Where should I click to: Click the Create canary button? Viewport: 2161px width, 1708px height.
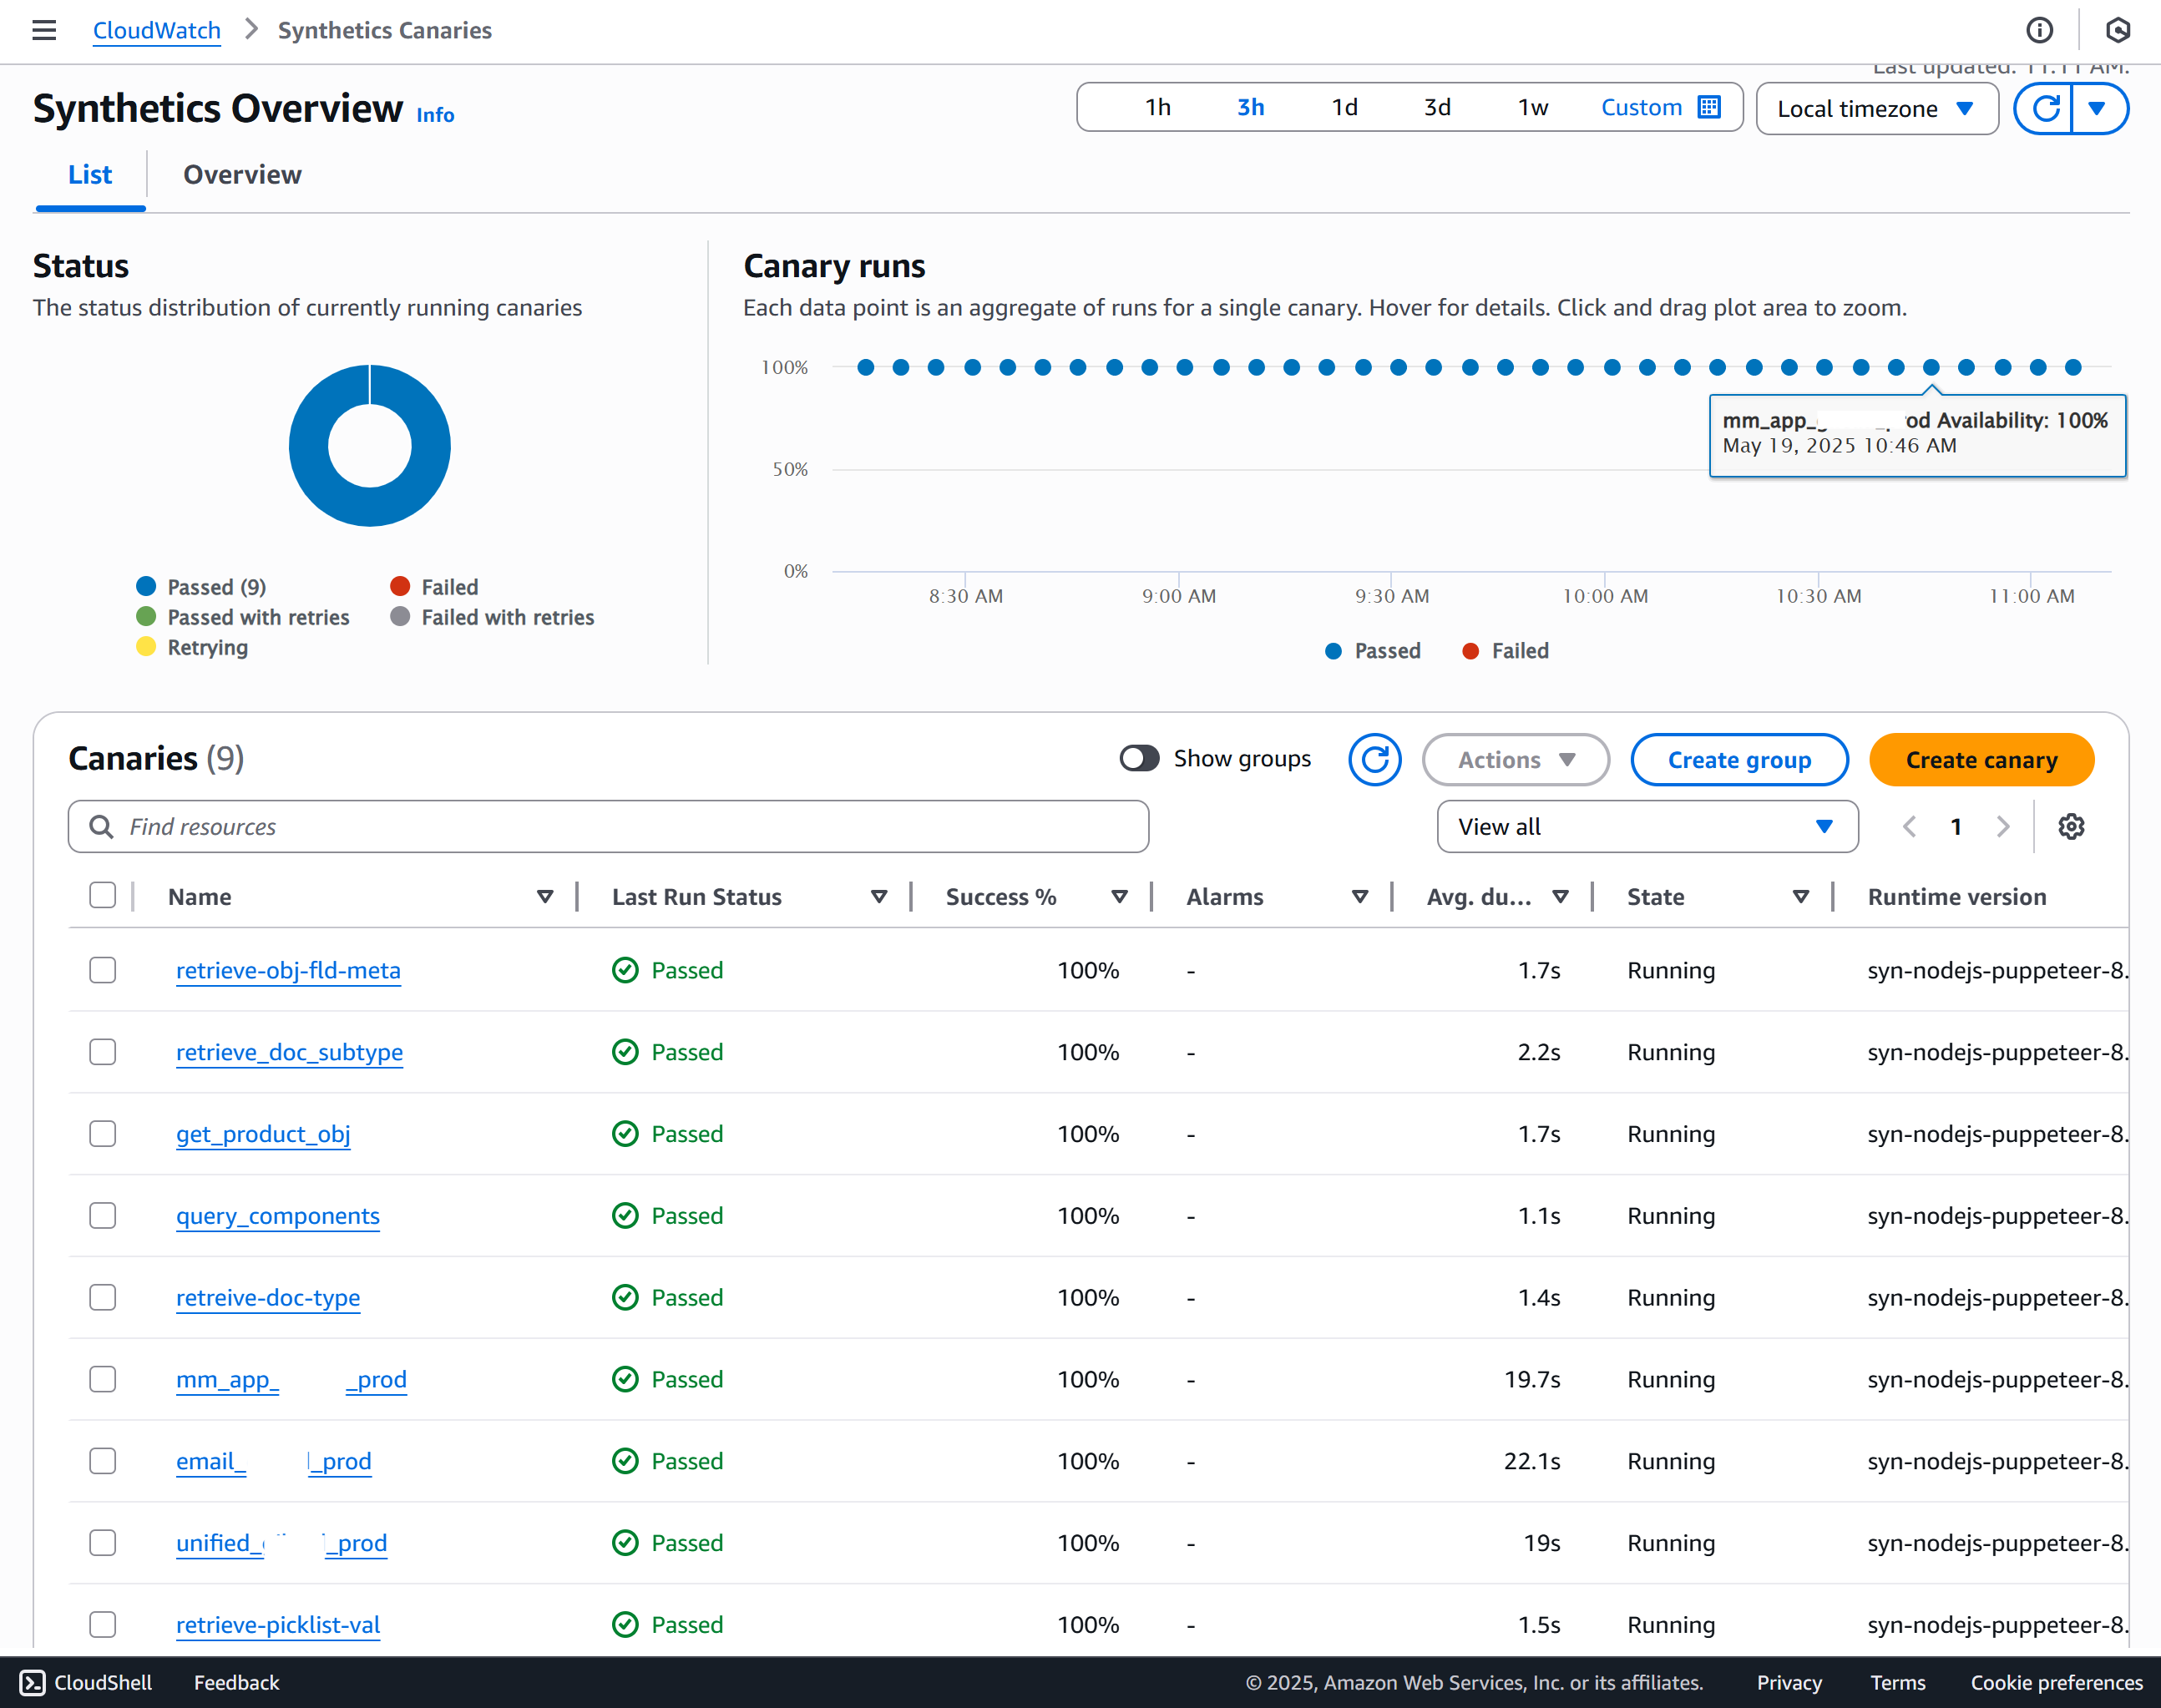pos(1981,759)
